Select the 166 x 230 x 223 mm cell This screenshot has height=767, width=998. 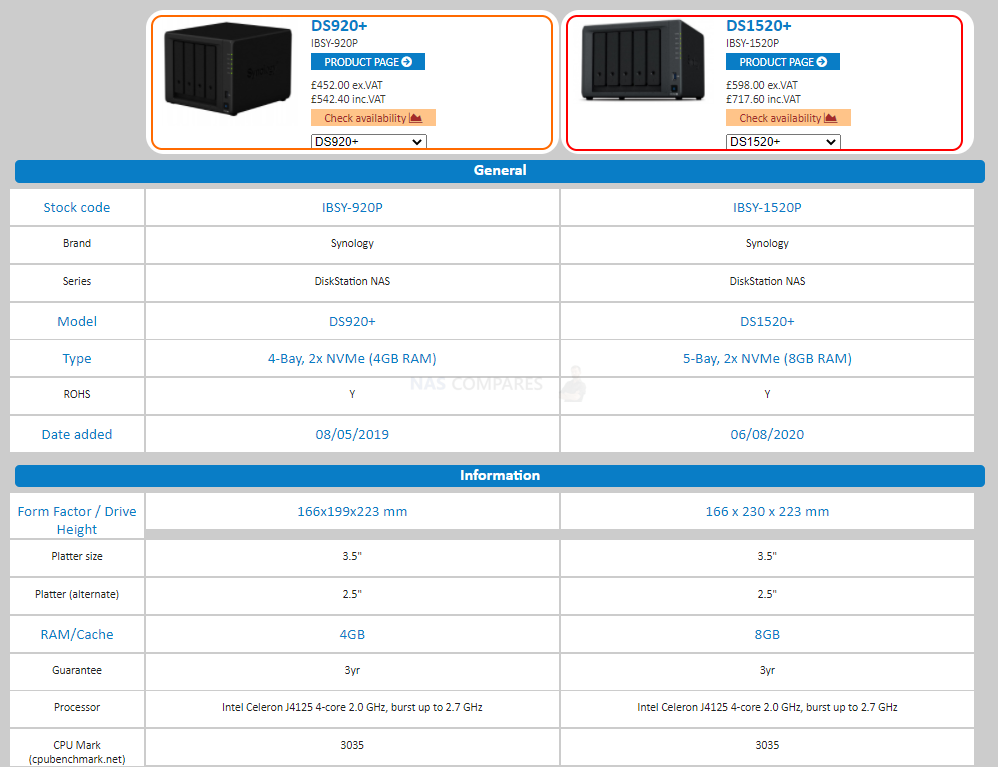click(767, 511)
